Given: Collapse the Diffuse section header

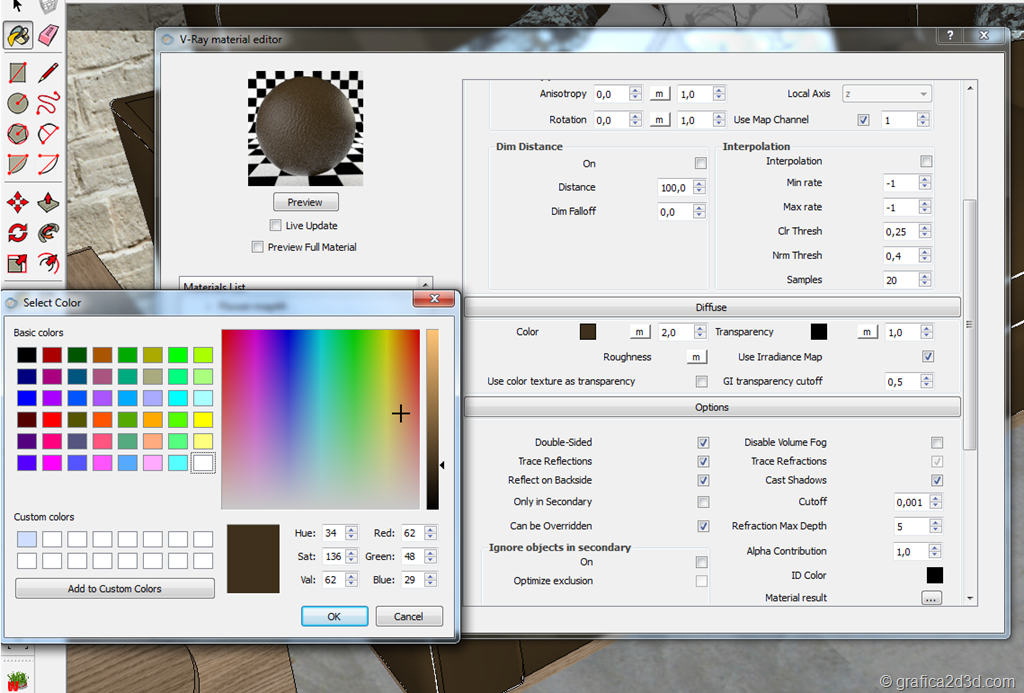Looking at the screenshot, I should click(711, 307).
